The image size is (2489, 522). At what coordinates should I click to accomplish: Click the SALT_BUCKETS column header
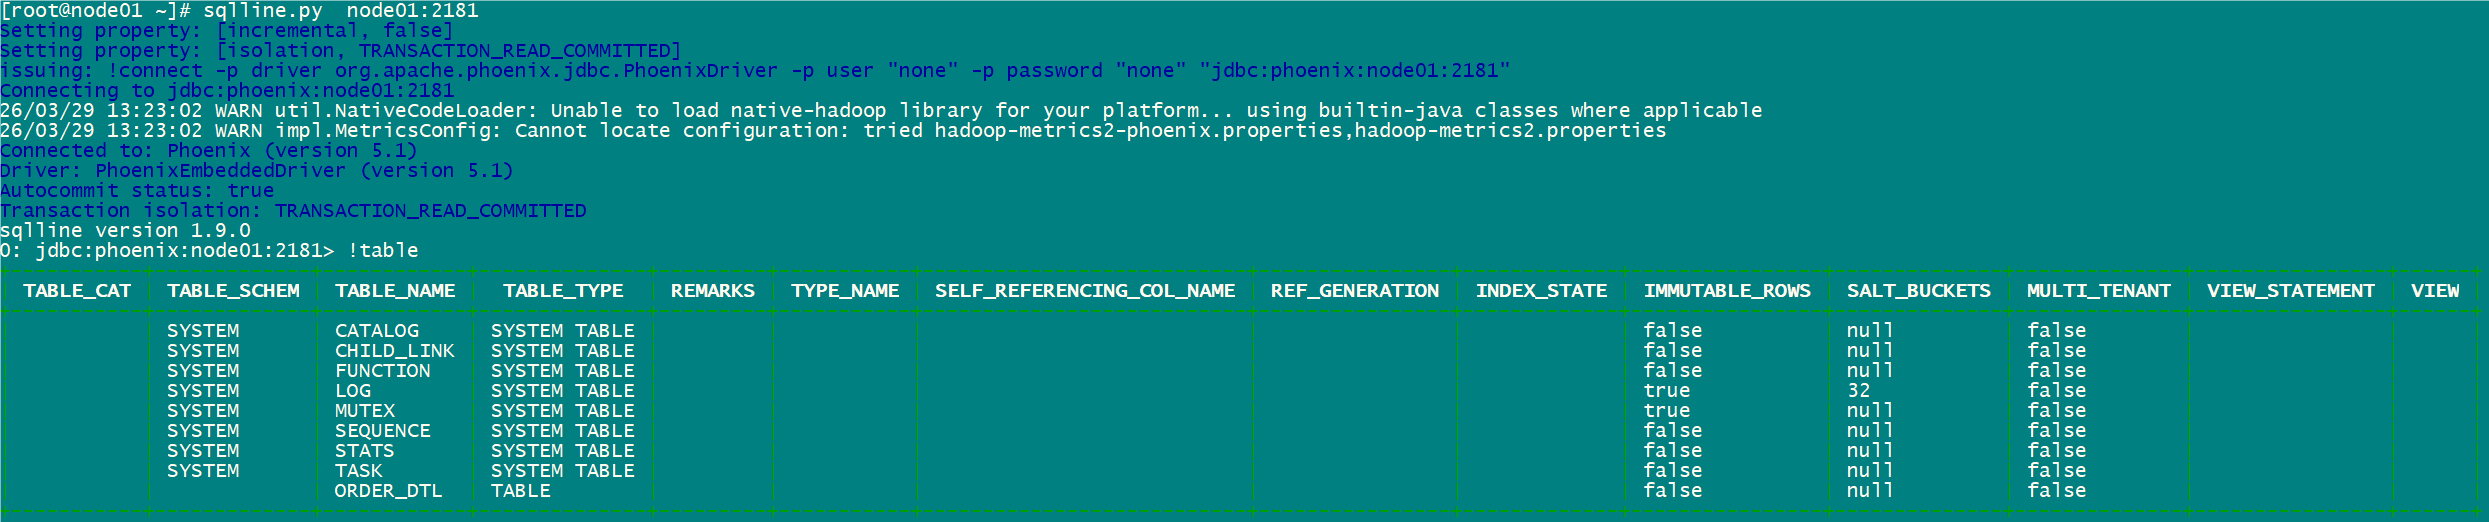click(x=1918, y=291)
